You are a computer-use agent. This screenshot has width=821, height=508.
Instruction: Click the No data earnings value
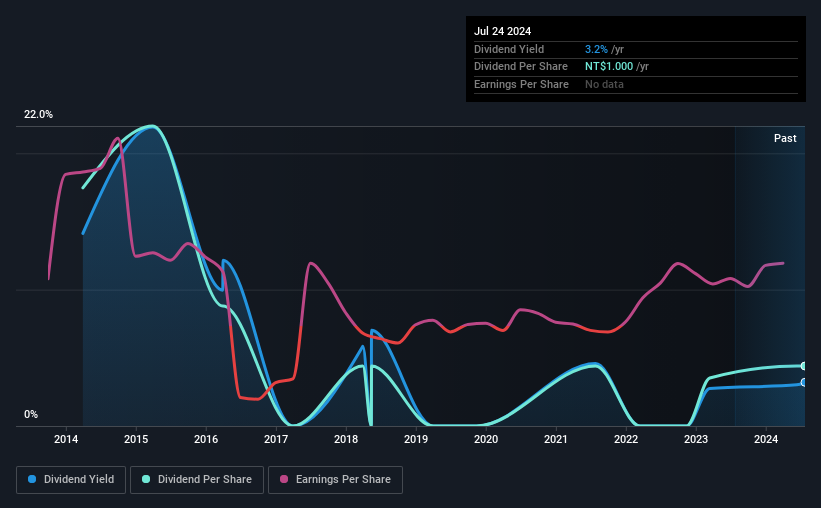604,84
